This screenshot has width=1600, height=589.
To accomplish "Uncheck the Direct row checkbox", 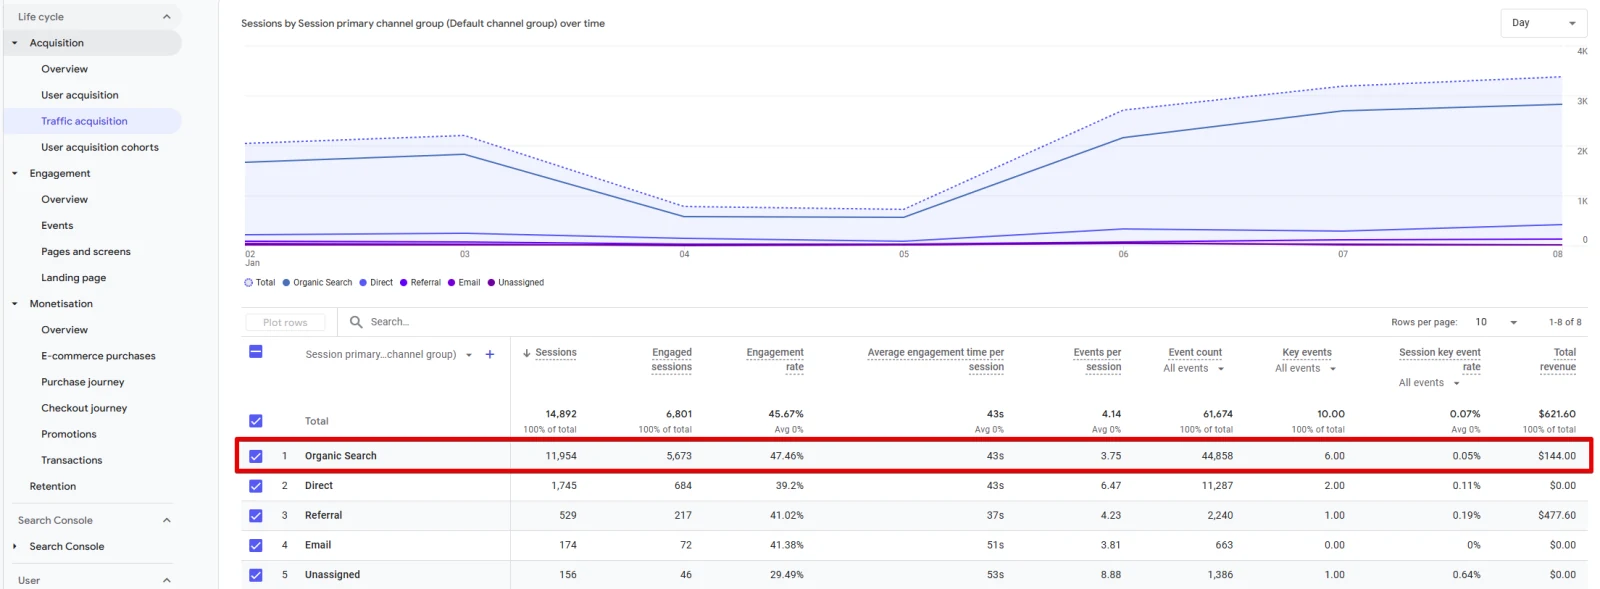I will [256, 486].
